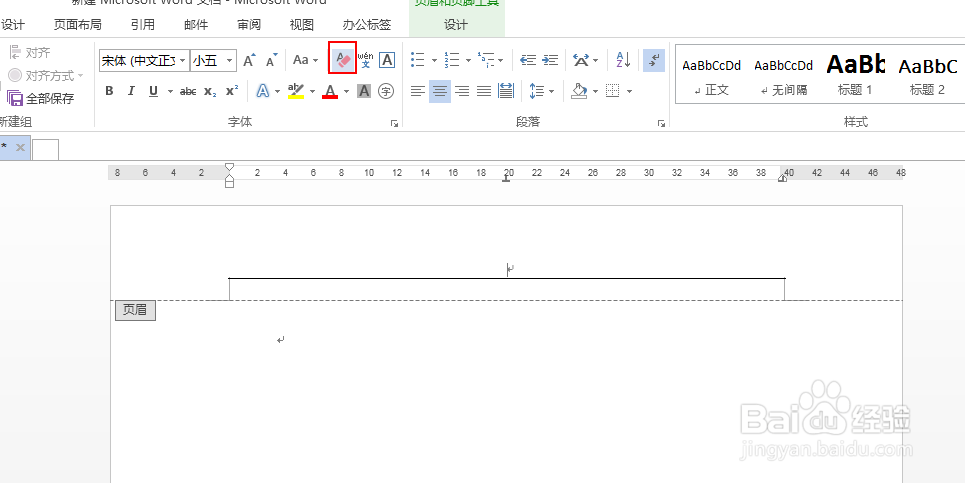Image resolution: width=965 pixels, height=483 pixels.
Task: Click 全部保存 save all button
Action: click(x=41, y=98)
